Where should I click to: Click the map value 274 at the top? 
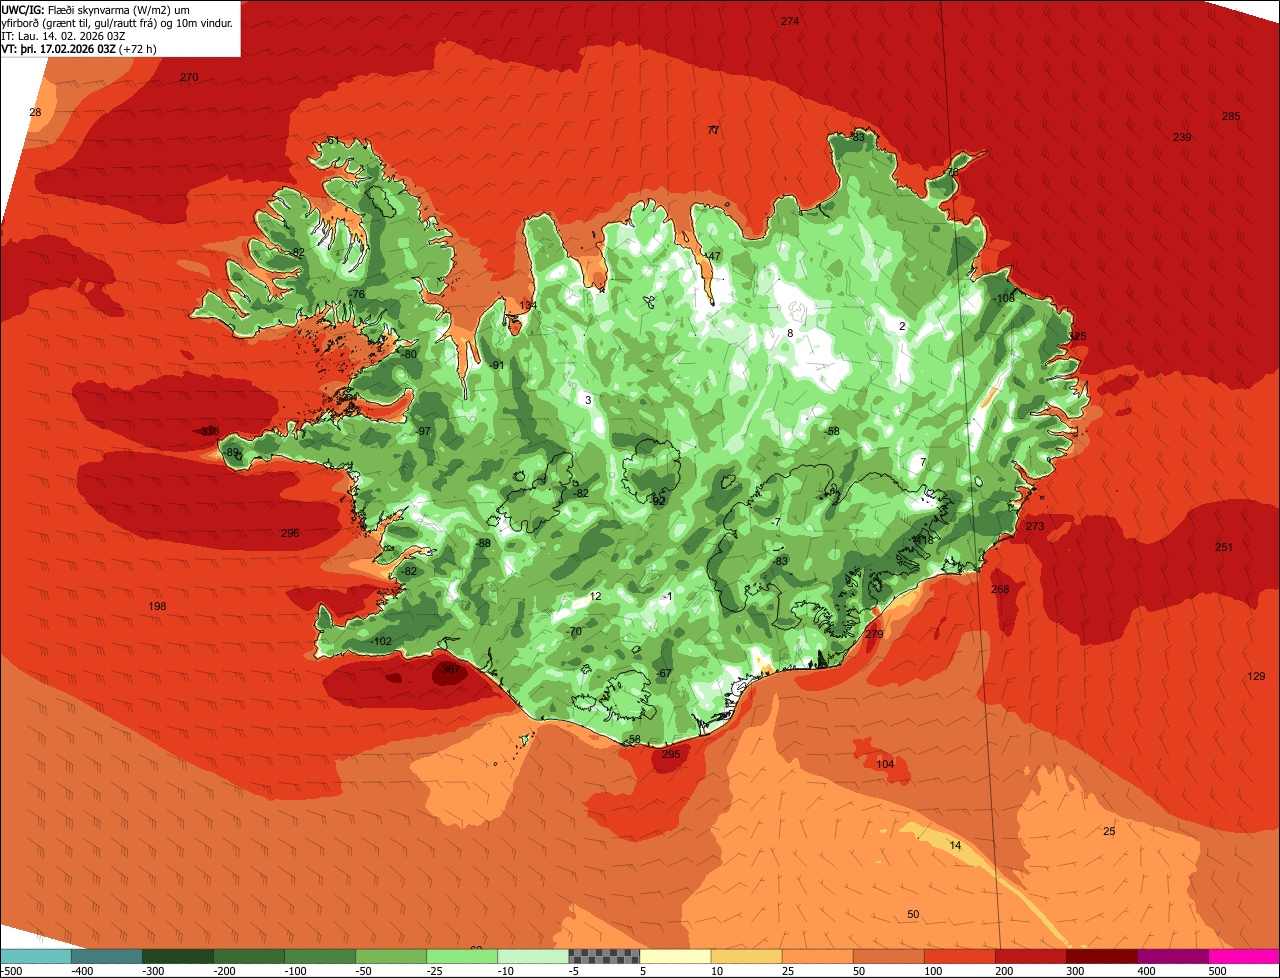(x=790, y=21)
